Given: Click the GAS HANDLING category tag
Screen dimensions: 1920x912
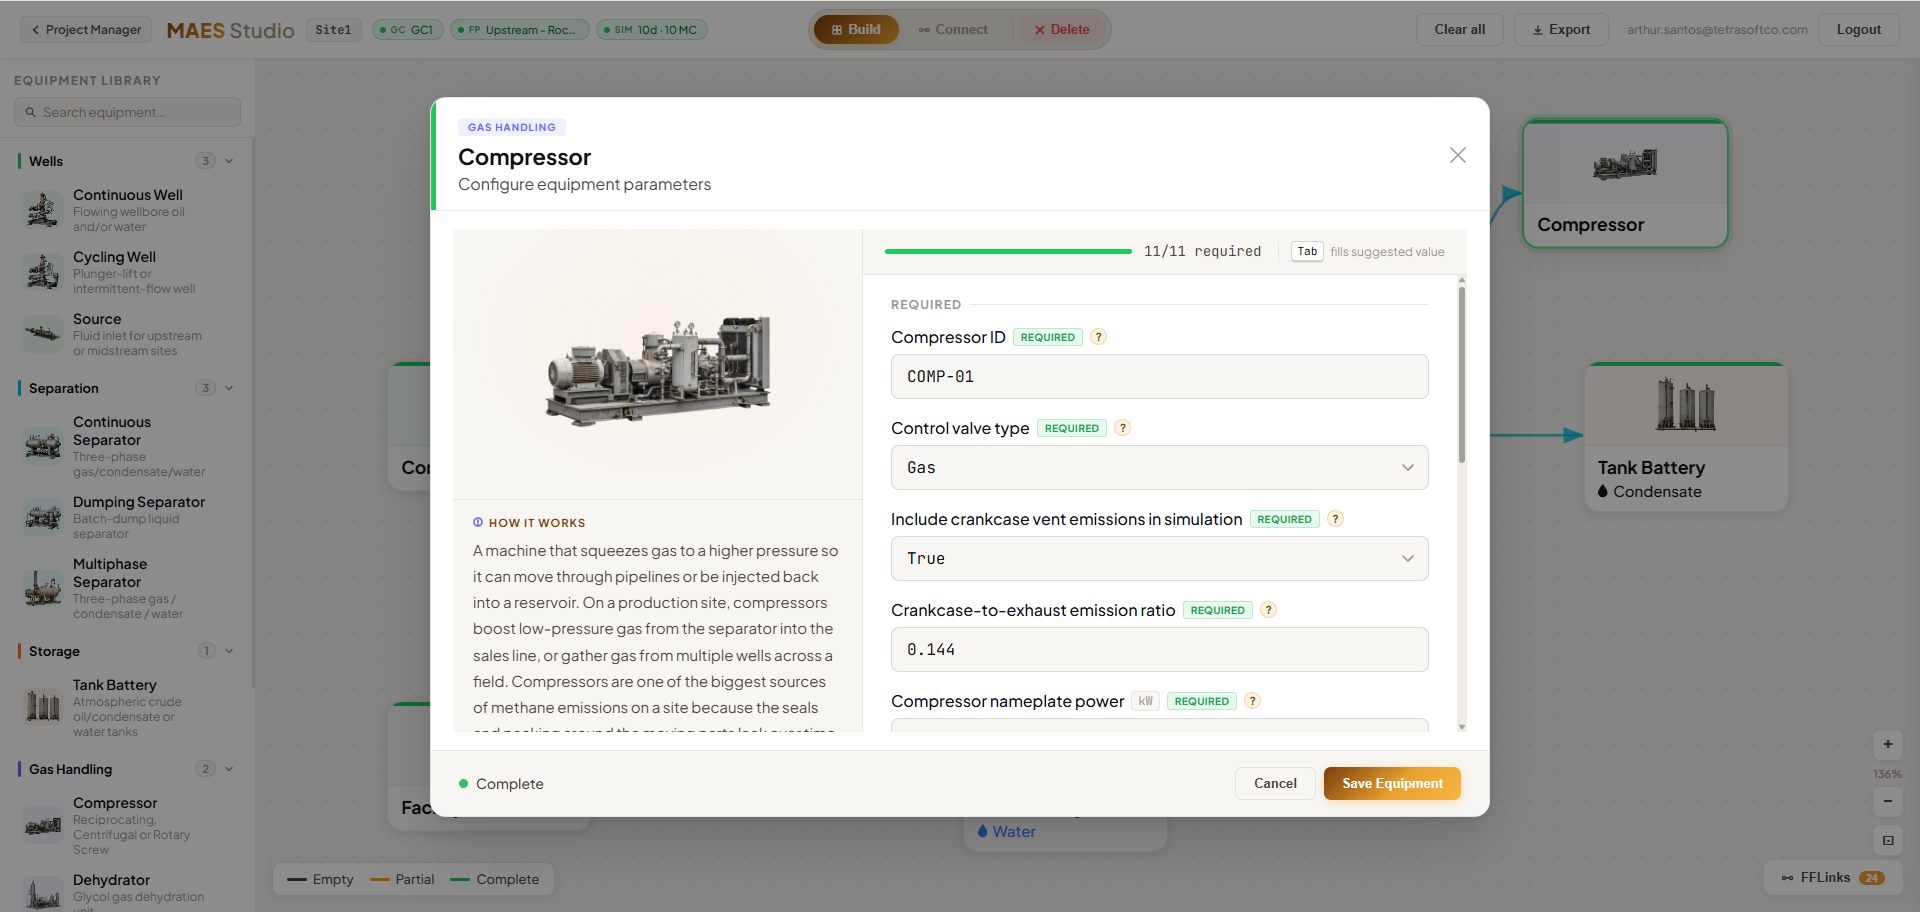Looking at the screenshot, I should click(512, 127).
